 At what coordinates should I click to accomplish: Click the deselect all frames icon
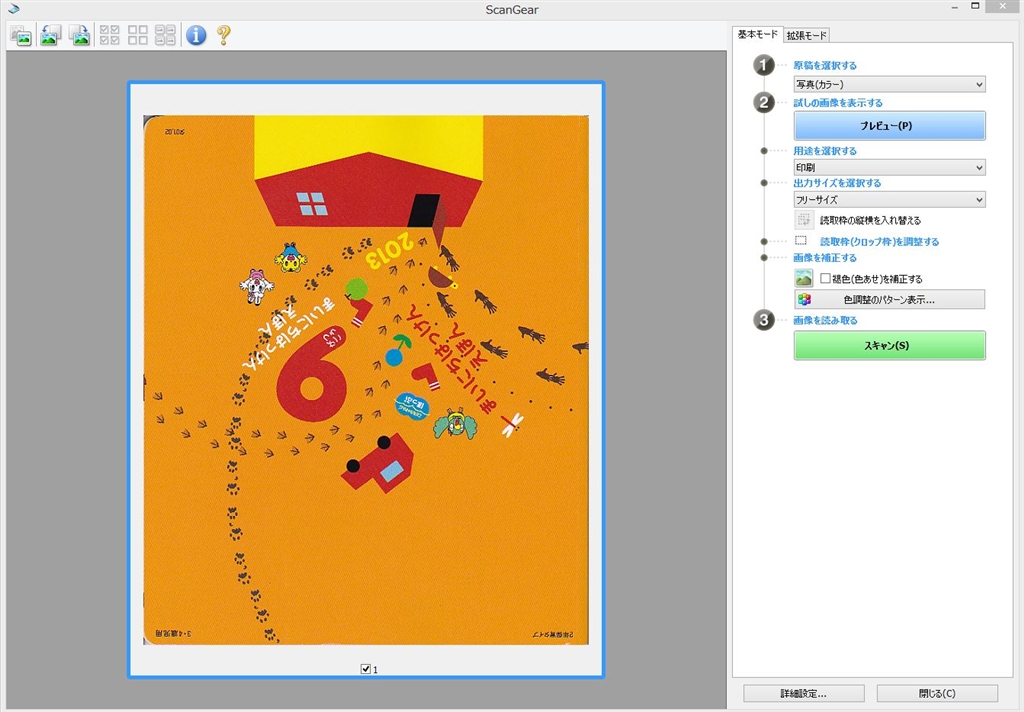(x=138, y=35)
